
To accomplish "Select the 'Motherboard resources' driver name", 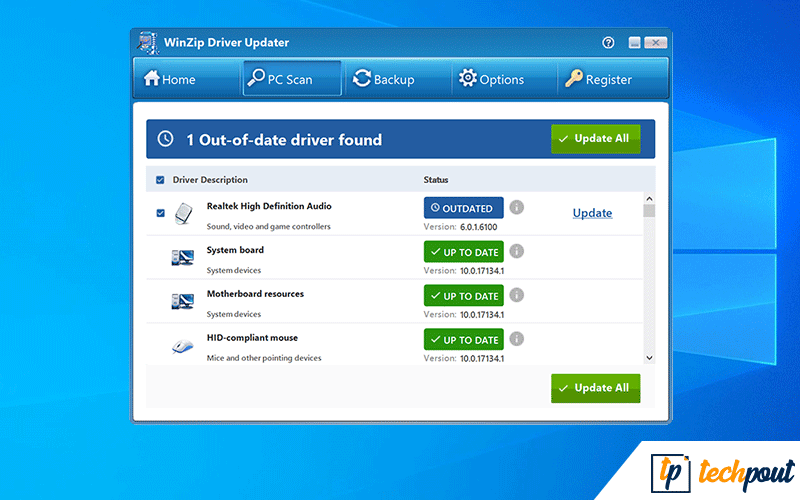I will pos(255,294).
